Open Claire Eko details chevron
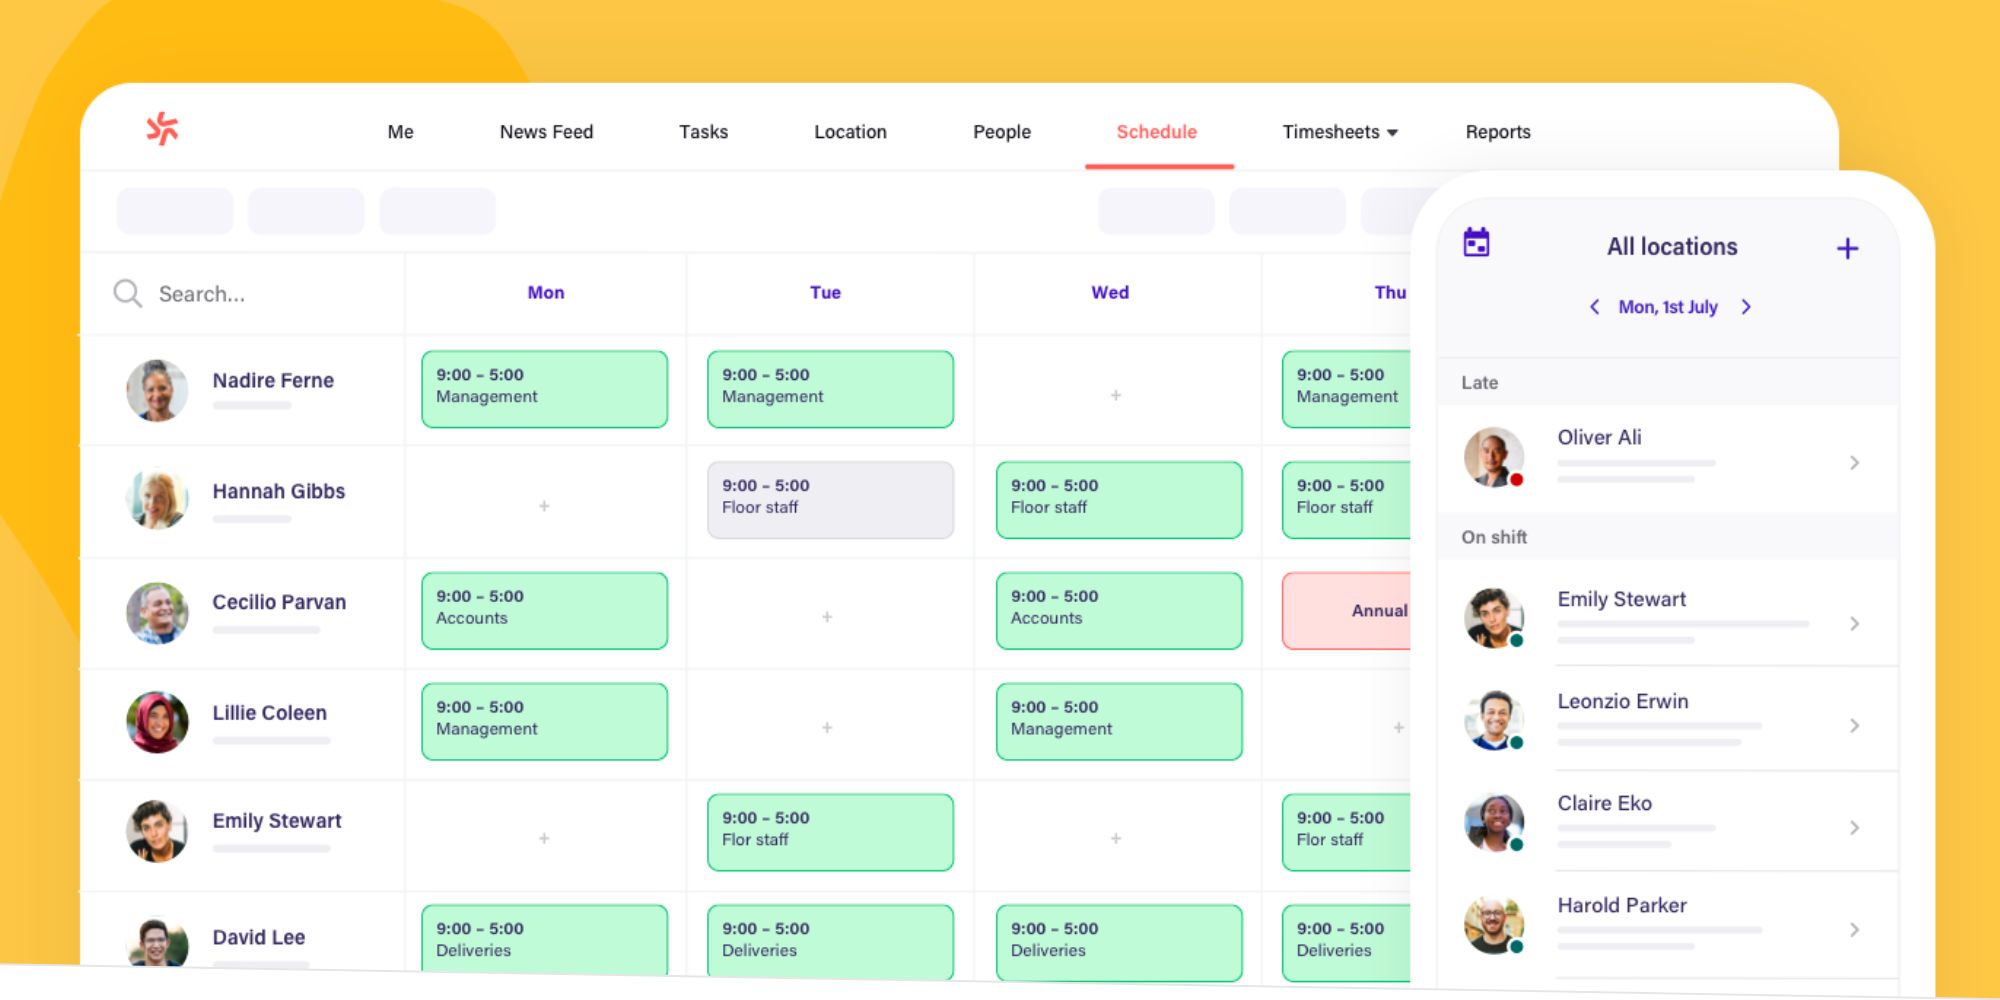 pyautogui.click(x=1854, y=828)
